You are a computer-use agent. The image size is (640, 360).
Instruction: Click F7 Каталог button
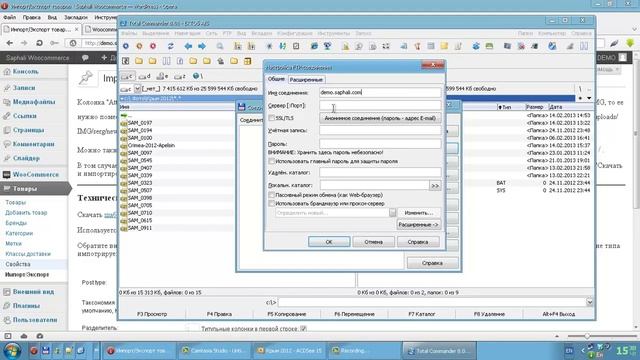click(422, 314)
